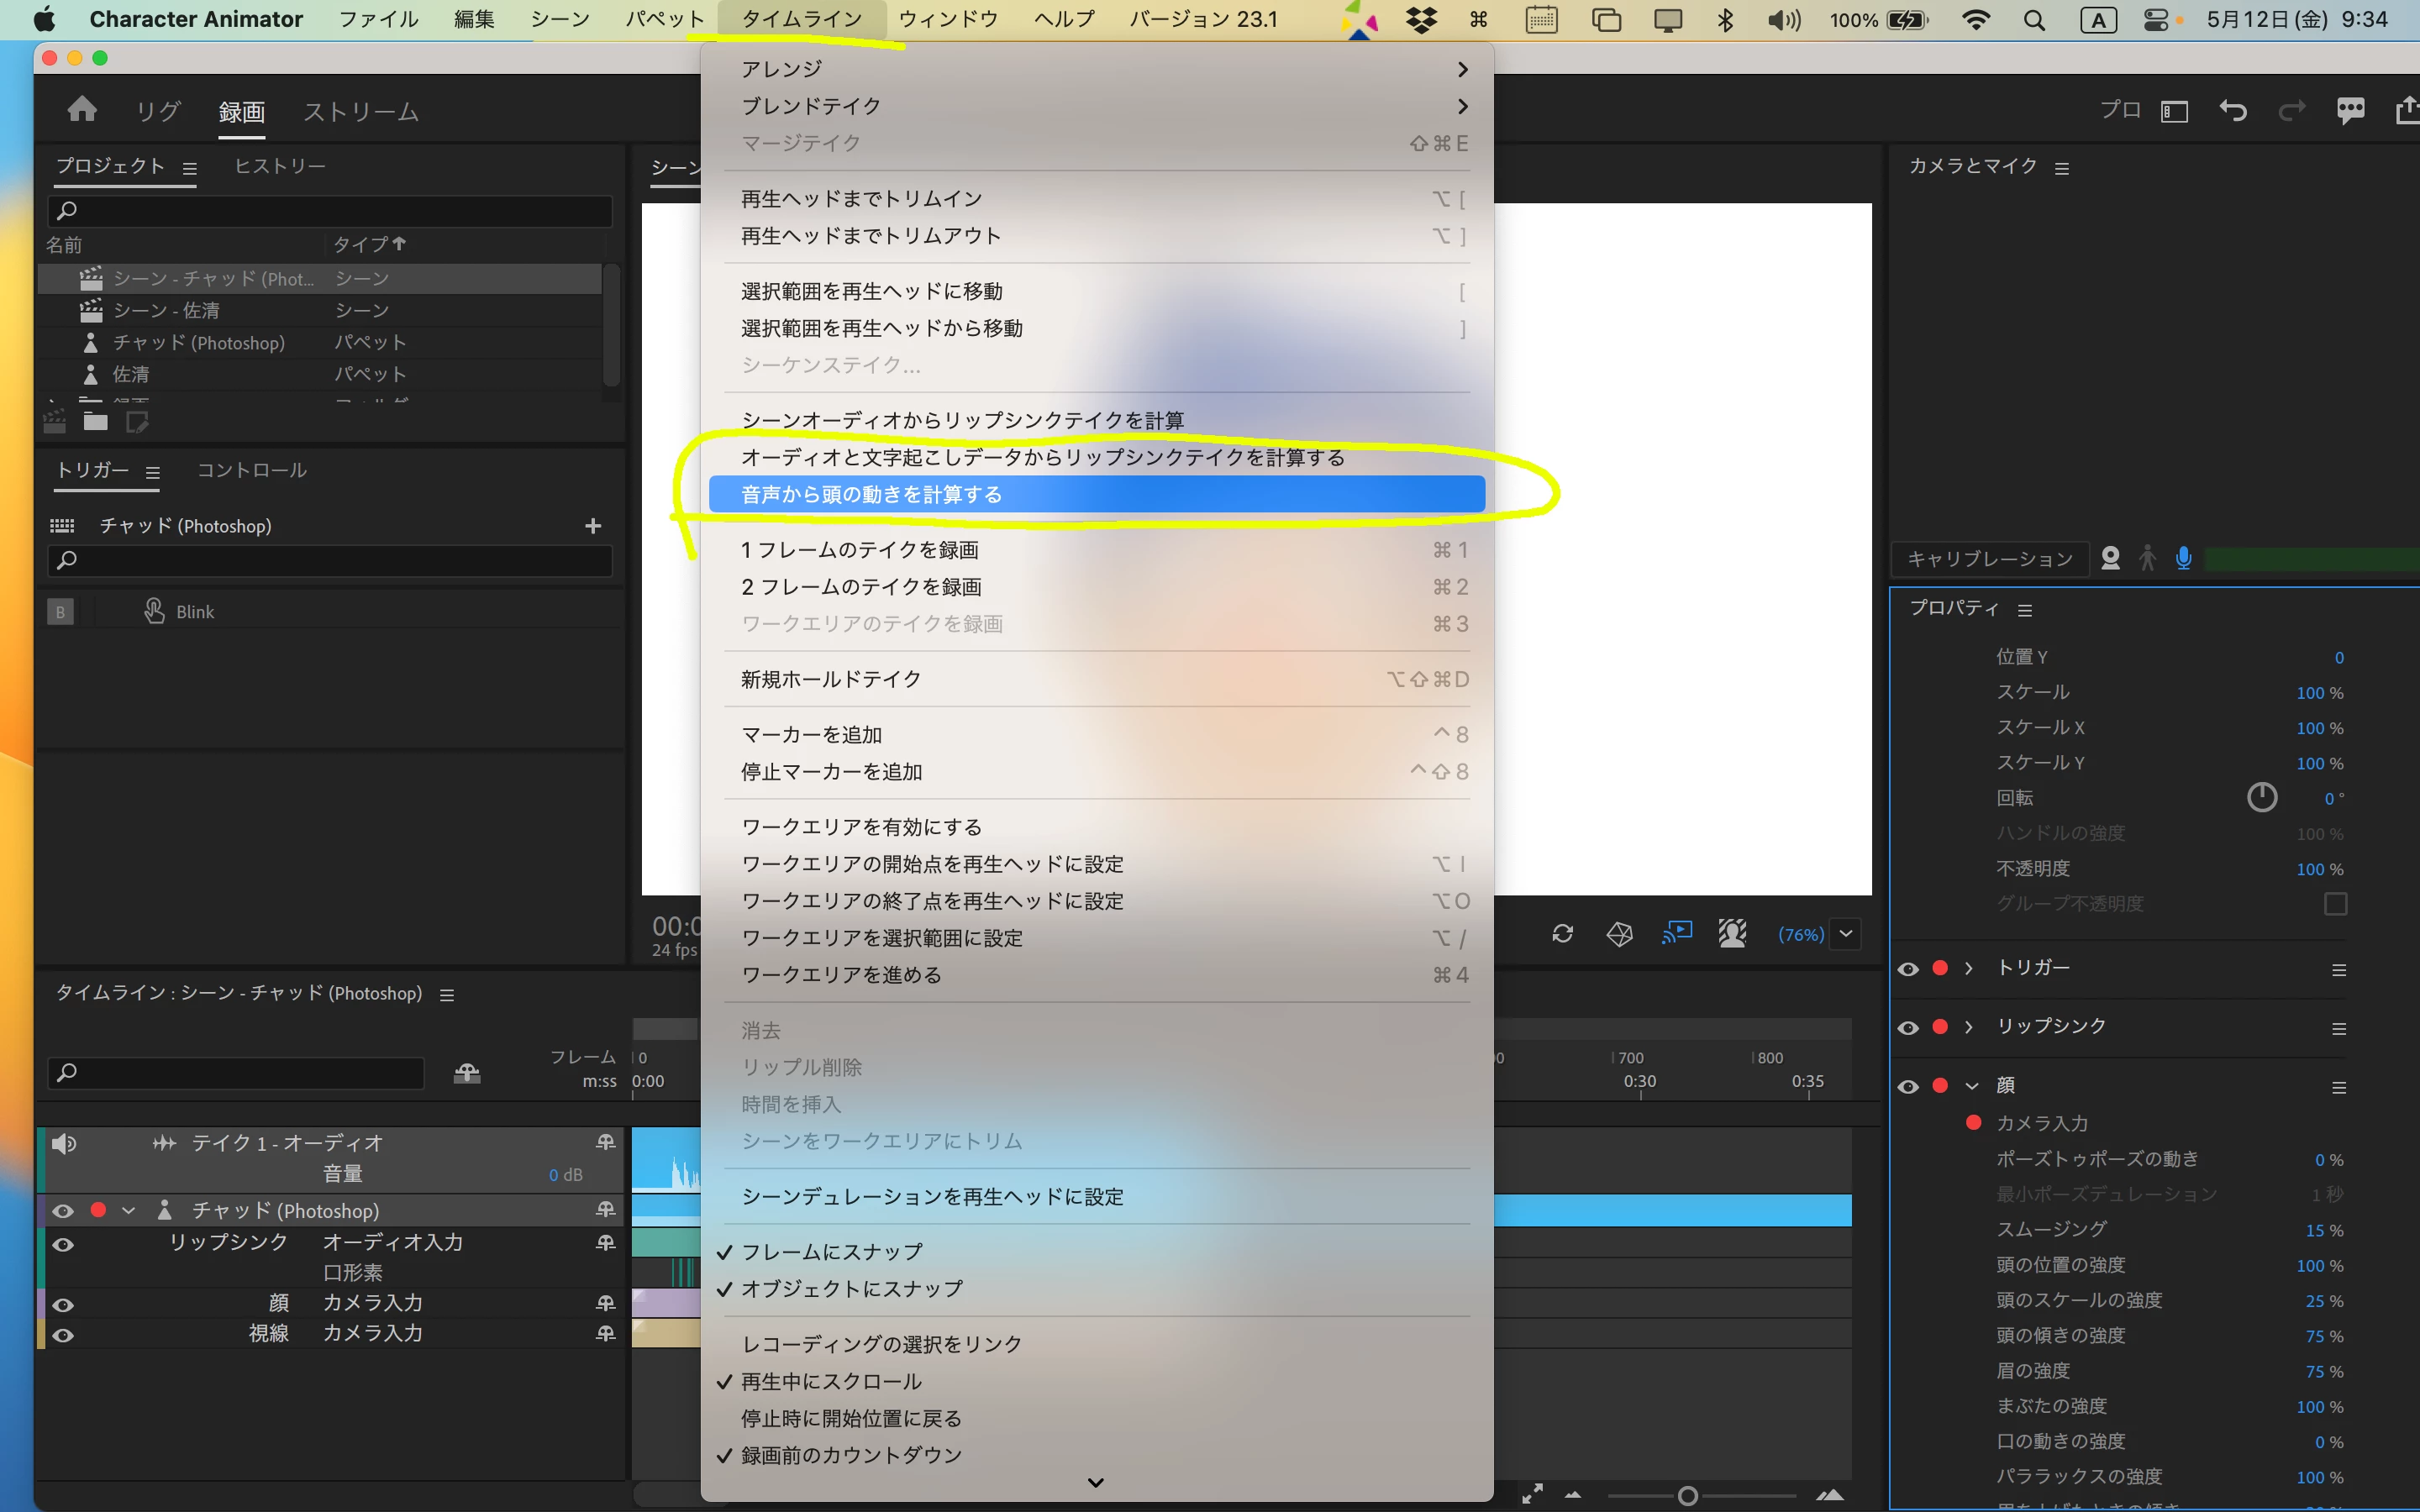Image resolution: width=2420 pixels, height=1512 pixels.
Task: Switch to the Stream (ストリーム) workspace tab
Action: coord(360,112)
